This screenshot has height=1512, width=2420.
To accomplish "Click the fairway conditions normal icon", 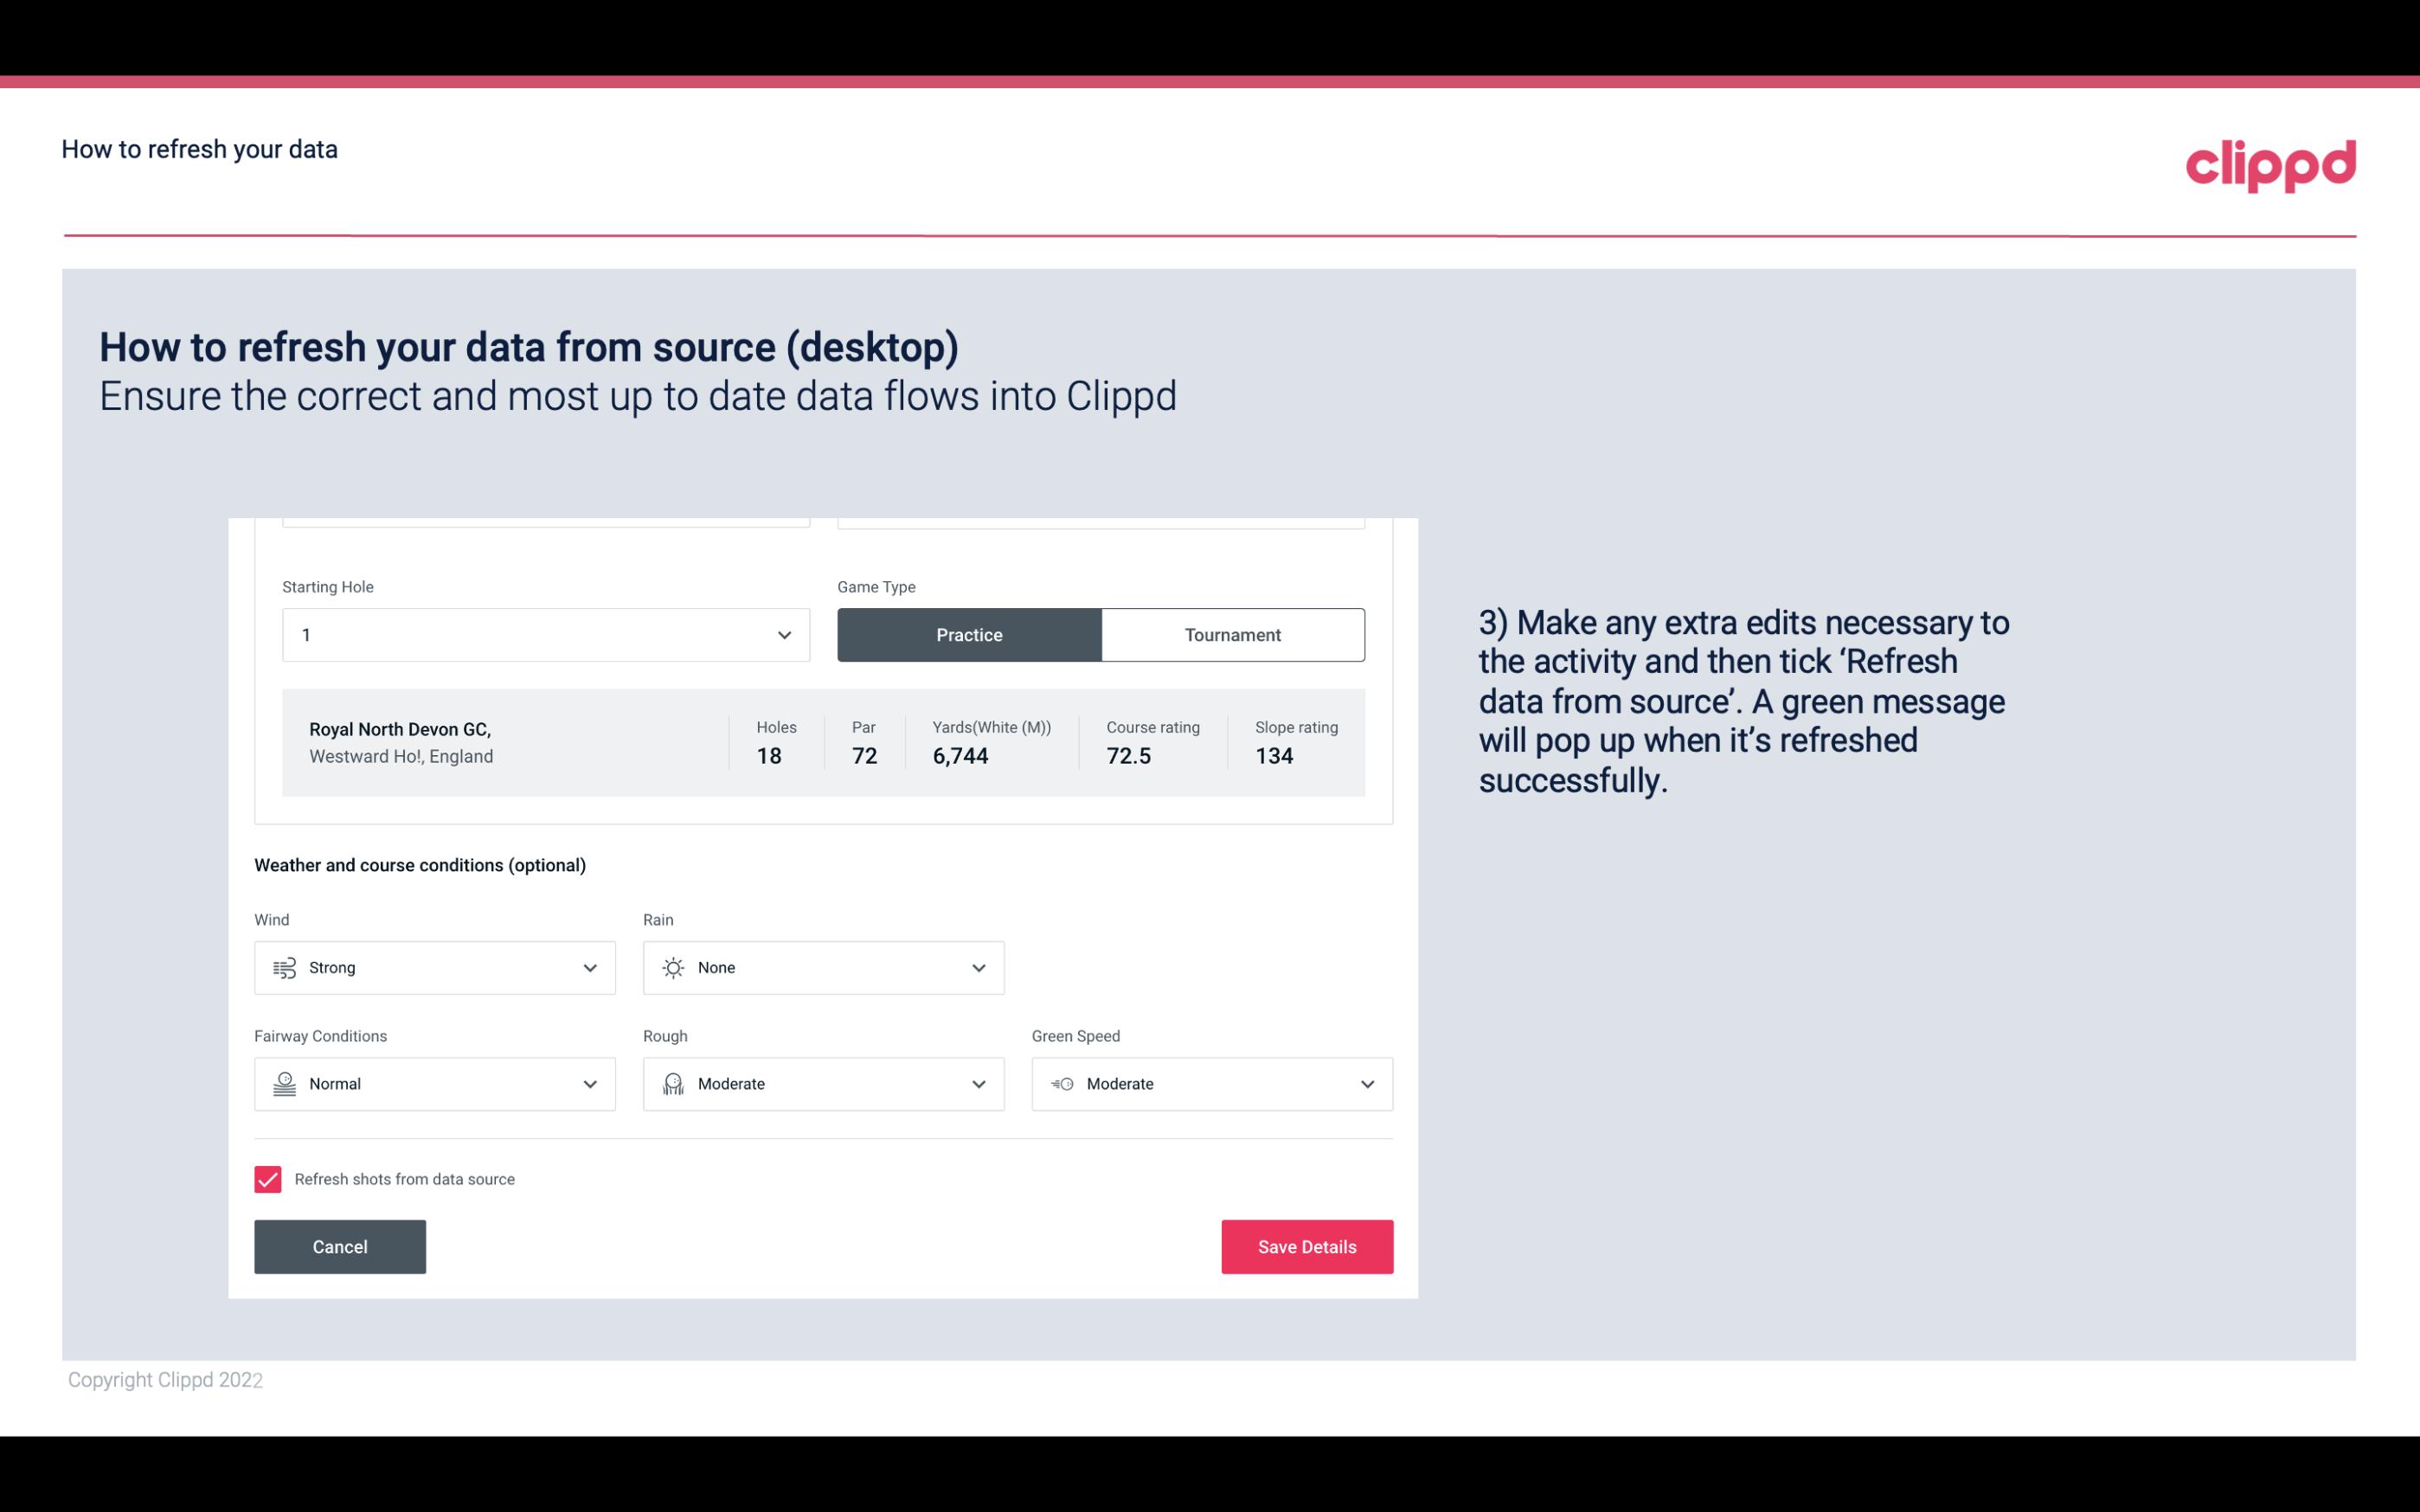I will click(284, 1084).
